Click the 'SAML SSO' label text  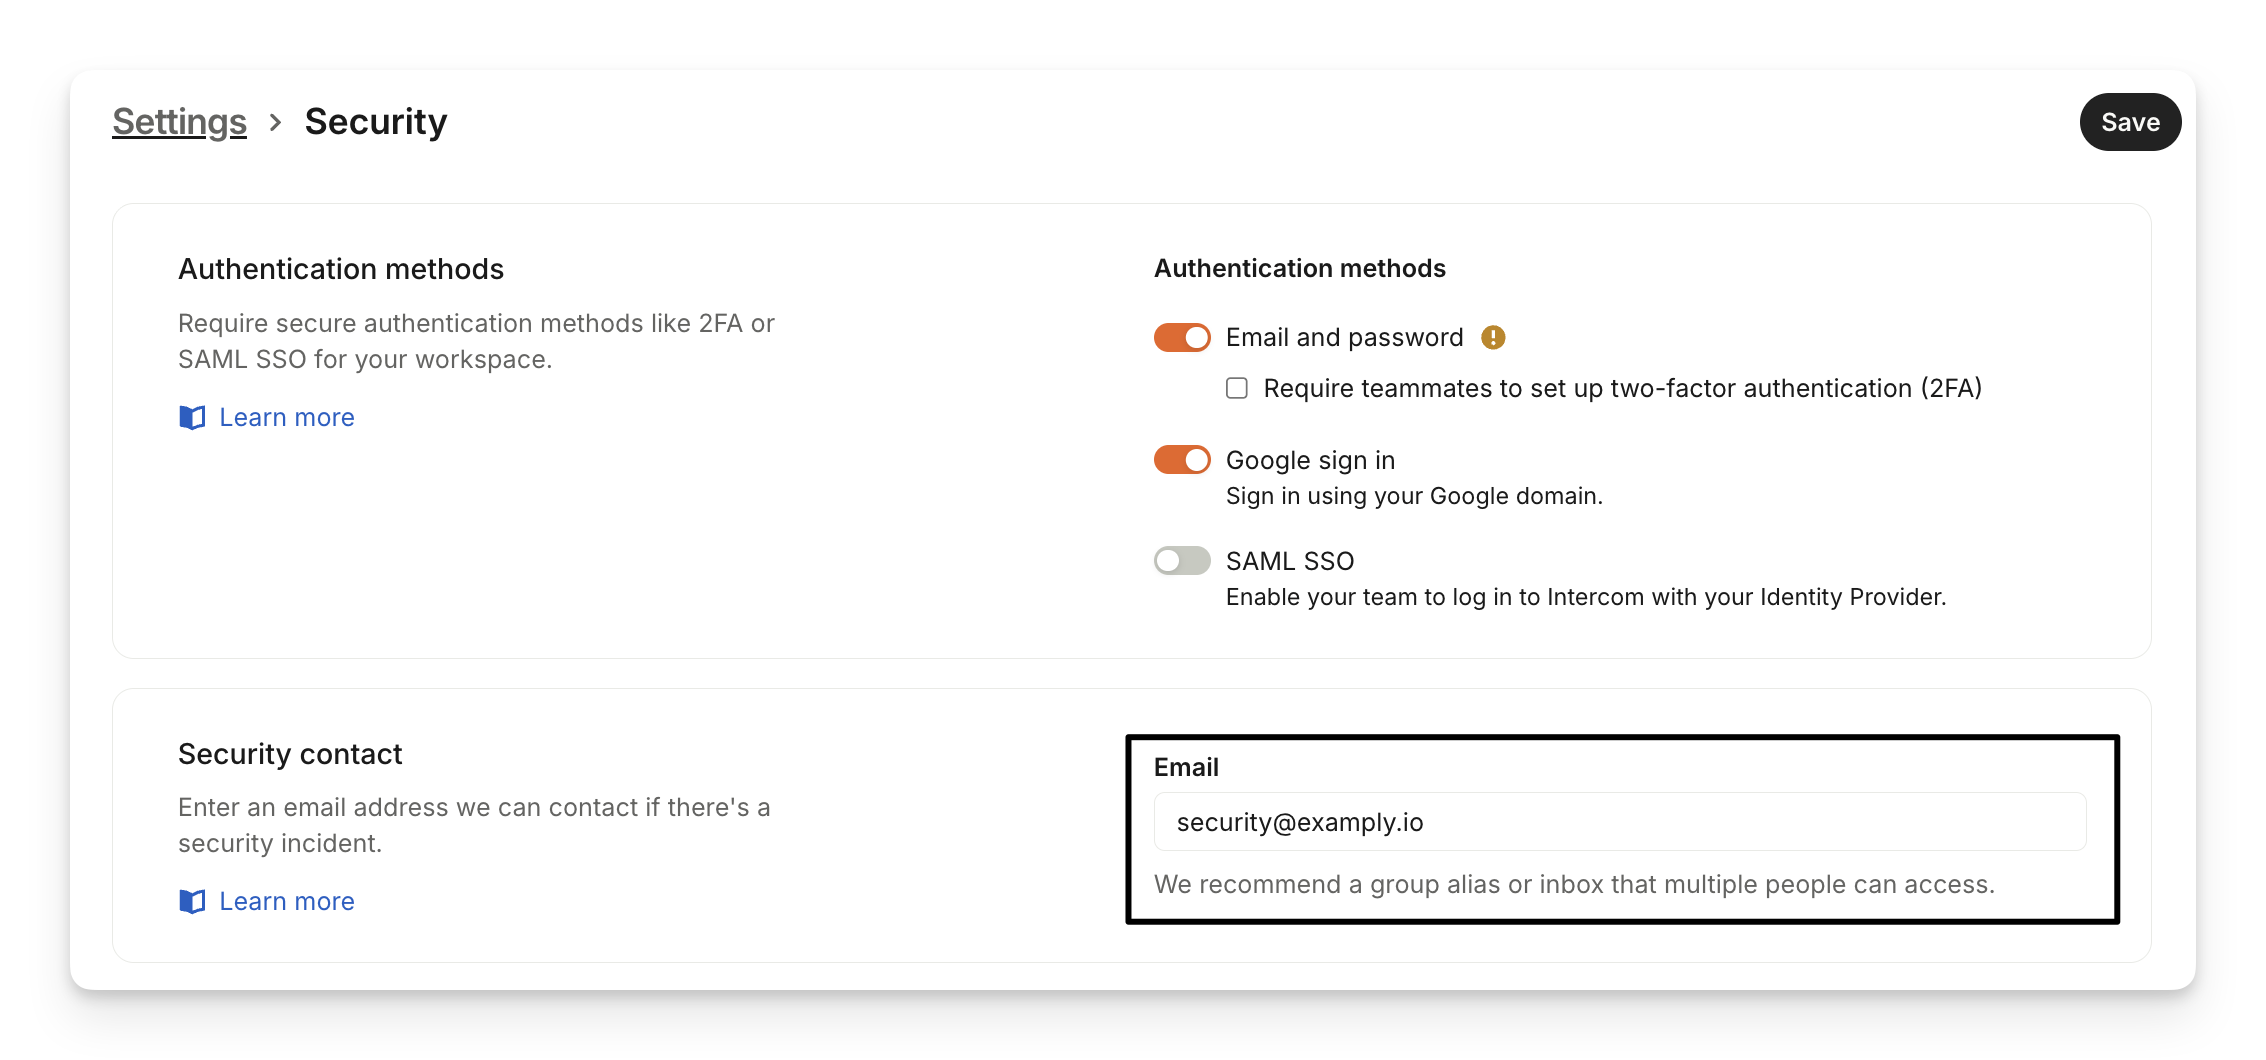tap(1290, 561)
